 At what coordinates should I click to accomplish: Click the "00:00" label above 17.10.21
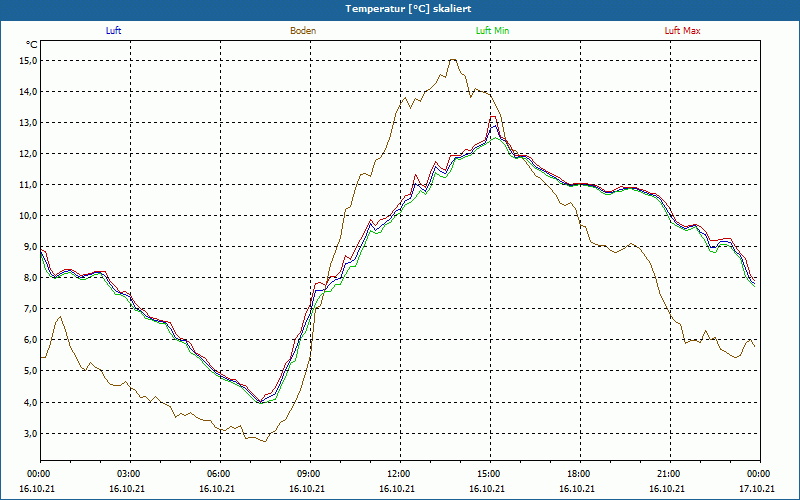click(x=758, y=474)
